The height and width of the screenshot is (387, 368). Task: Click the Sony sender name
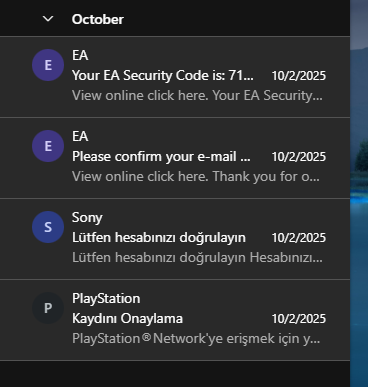pos(87,218)
